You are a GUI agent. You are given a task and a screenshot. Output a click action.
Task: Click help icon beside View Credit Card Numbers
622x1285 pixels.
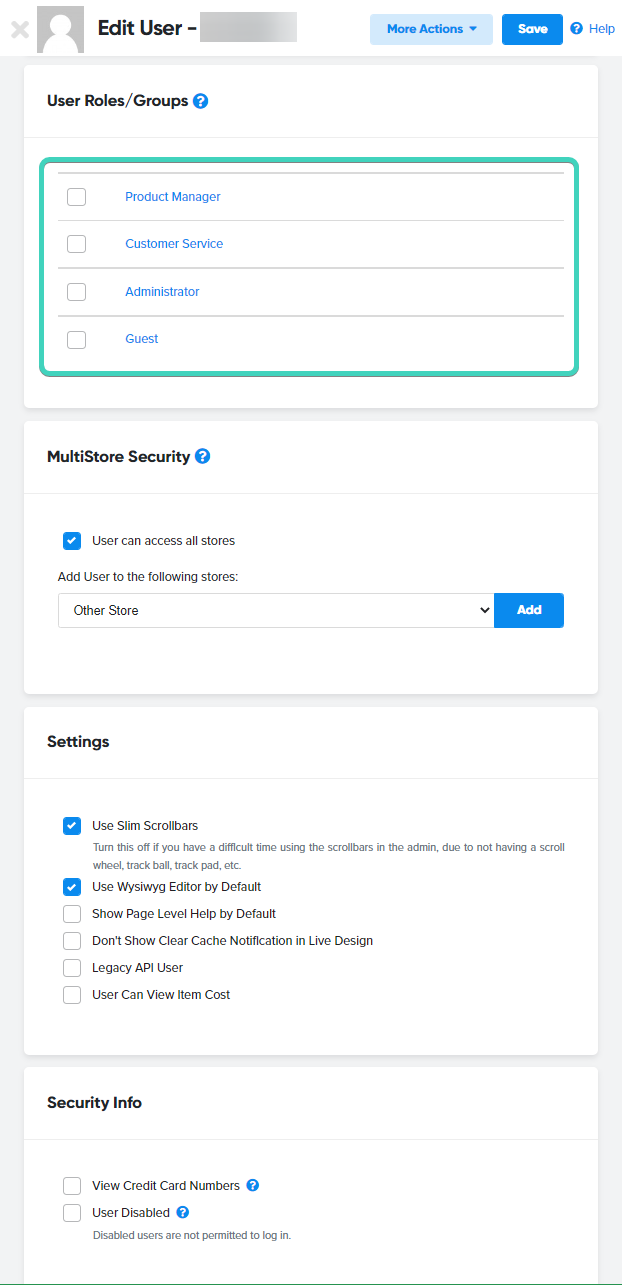tap(252, 1185)
